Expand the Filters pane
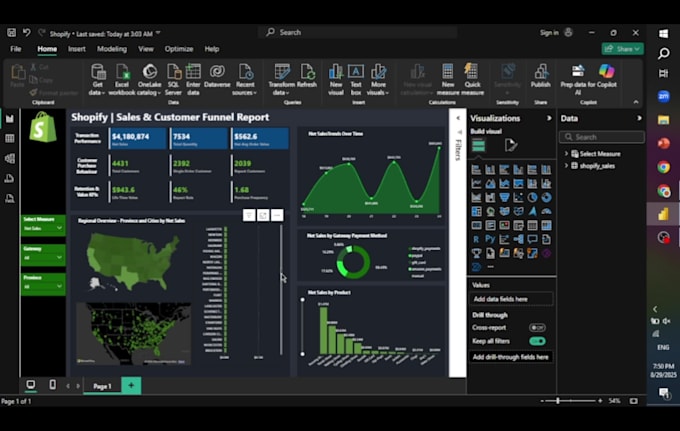 click(x=458, y=118)
